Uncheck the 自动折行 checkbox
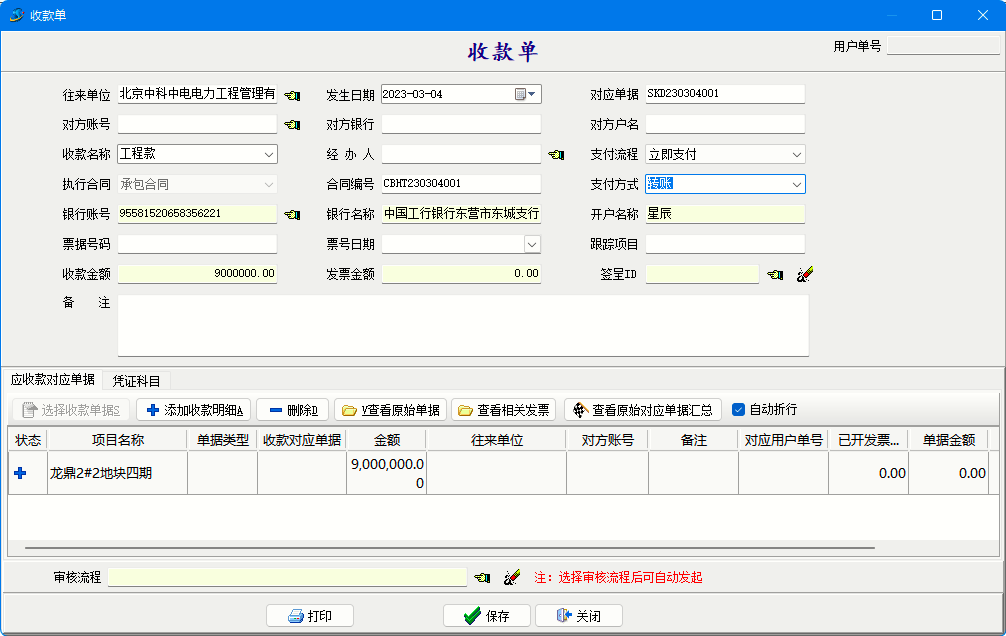Image resolution: width=1006 pixels, height=636 pixels. [739, 410]
